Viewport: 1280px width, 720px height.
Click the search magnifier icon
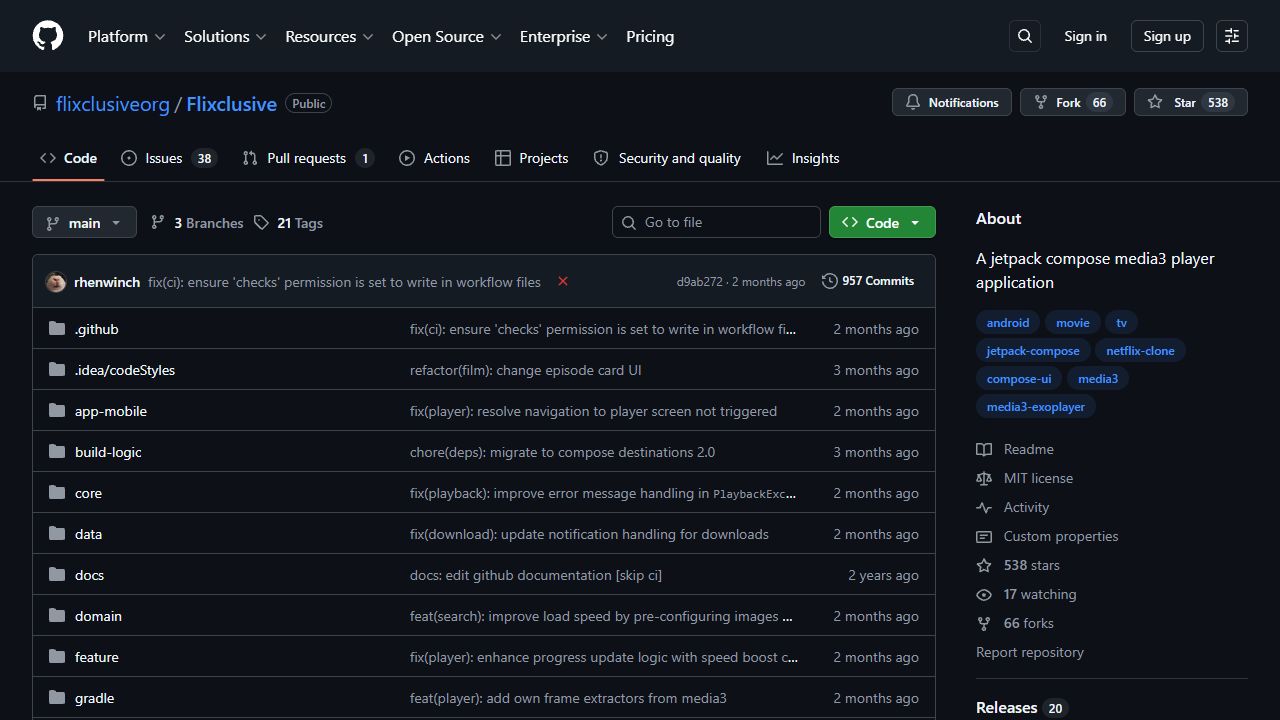[1025, 36]
